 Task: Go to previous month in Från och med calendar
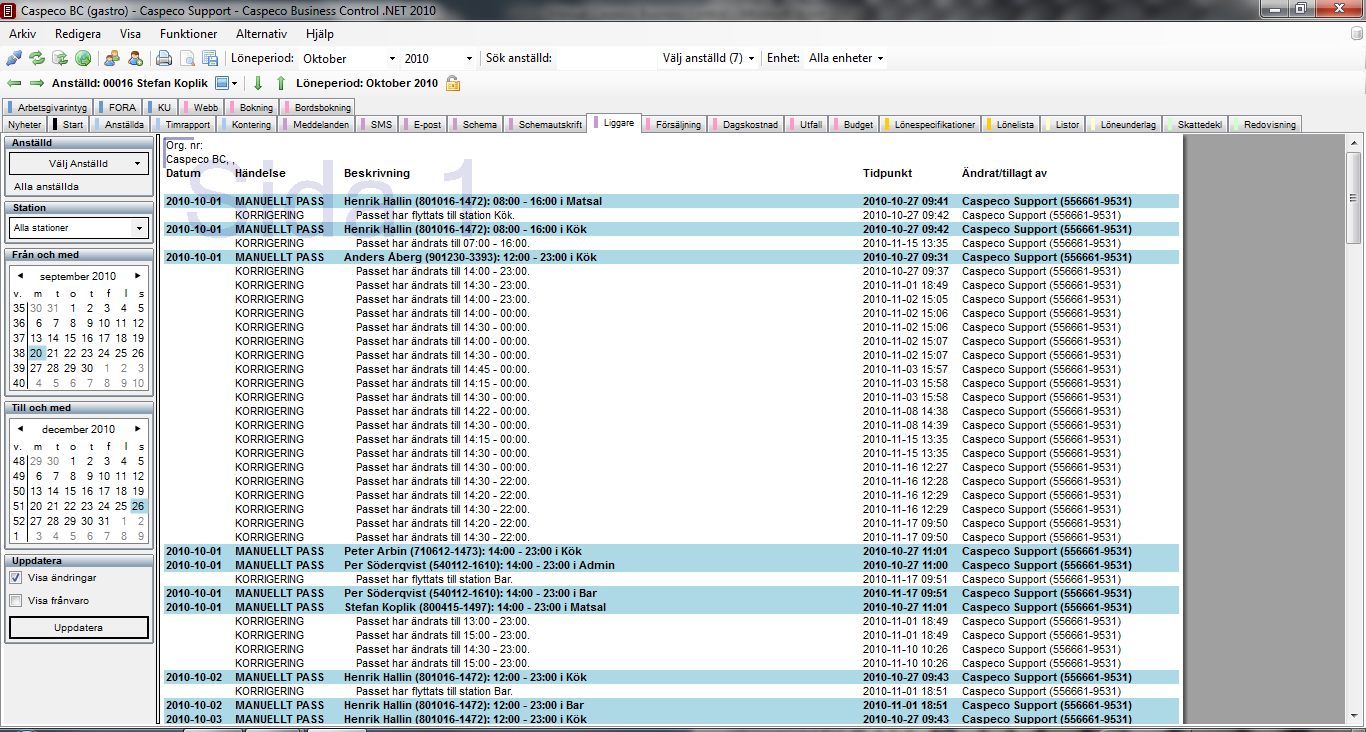pos(20,276)
